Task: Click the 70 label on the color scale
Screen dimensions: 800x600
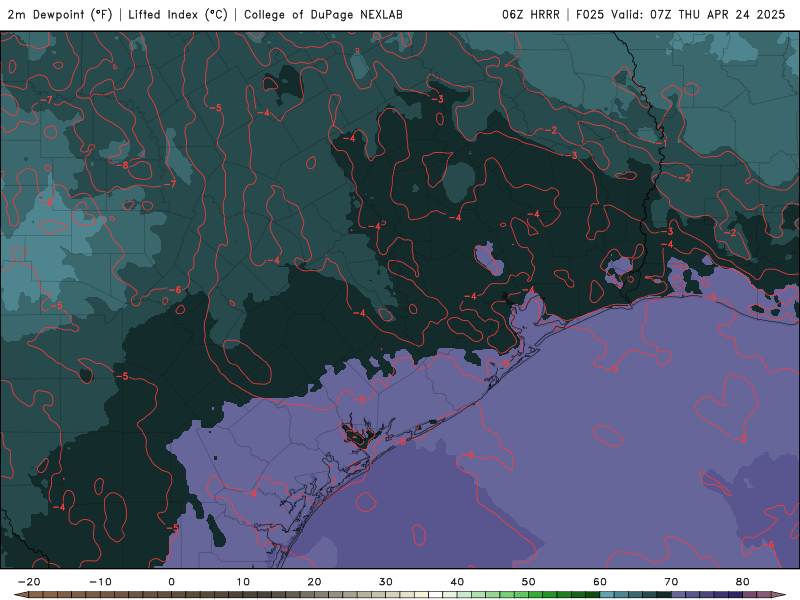Action: pyautogui.click(x=671, y=582)
